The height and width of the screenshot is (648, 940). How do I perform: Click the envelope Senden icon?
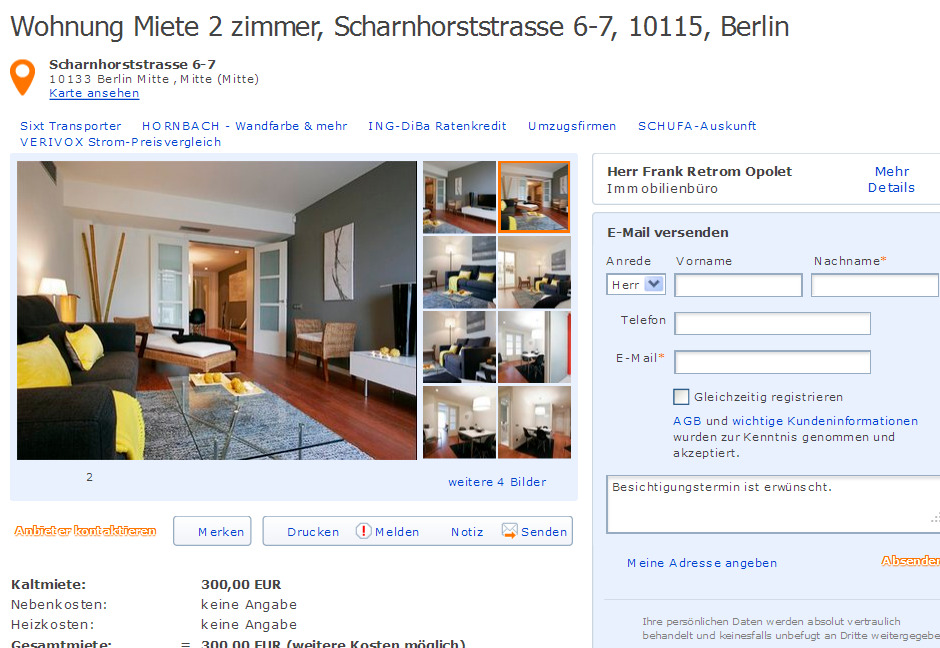pyautogui.click(x=510, y=531)
